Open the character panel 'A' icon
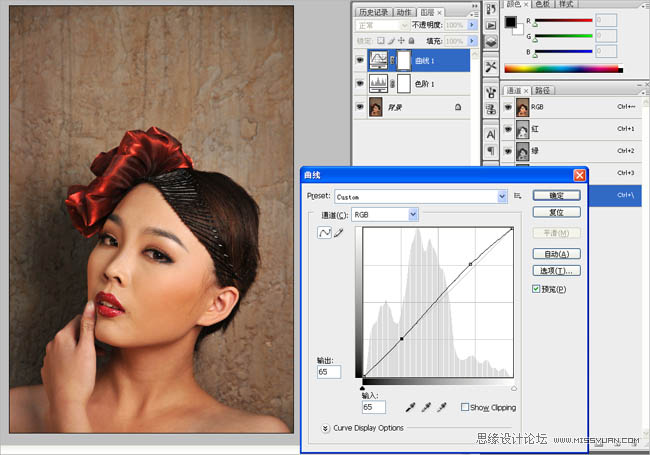 coord(491,133)
